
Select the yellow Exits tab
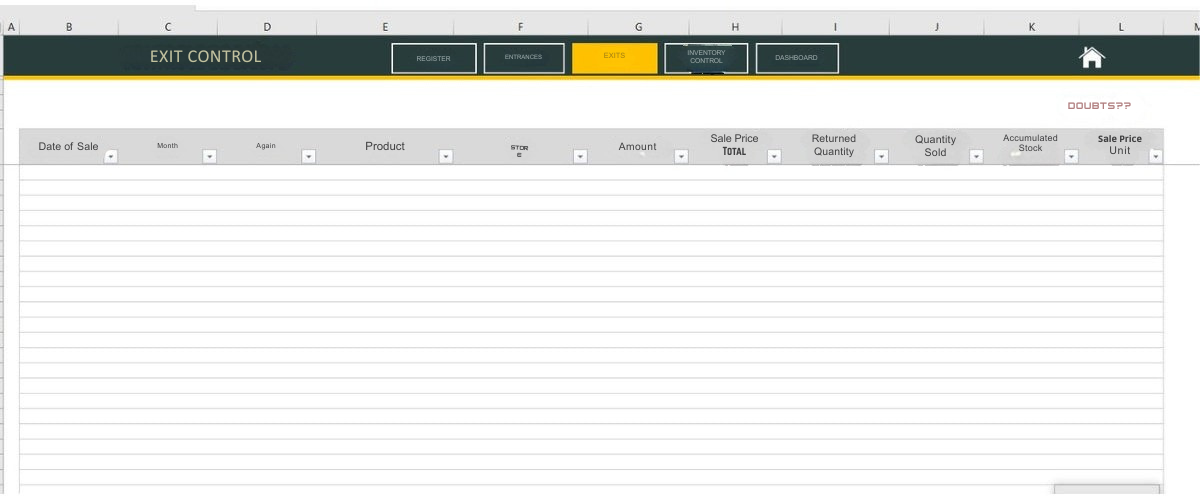point(614,58)
